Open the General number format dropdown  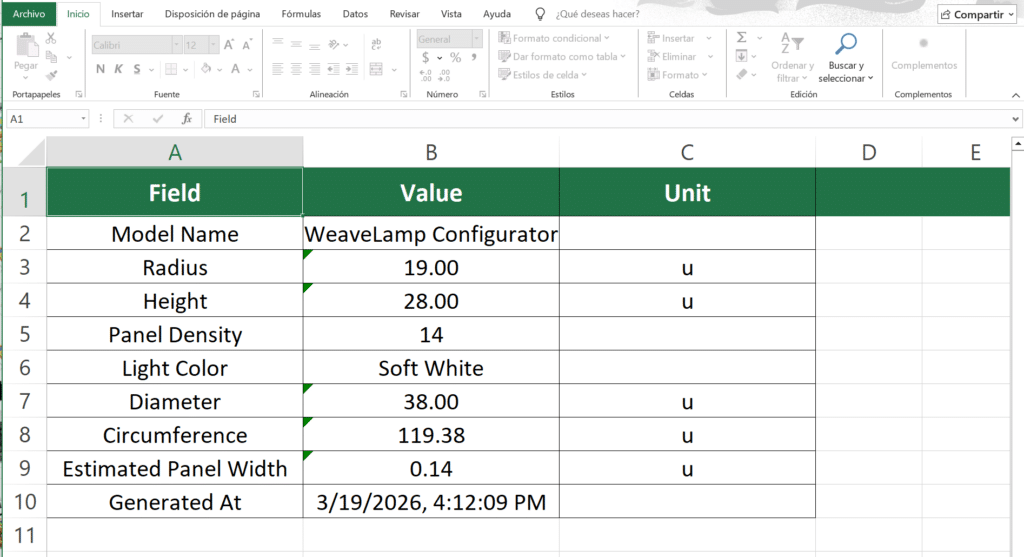pos(476,39)
